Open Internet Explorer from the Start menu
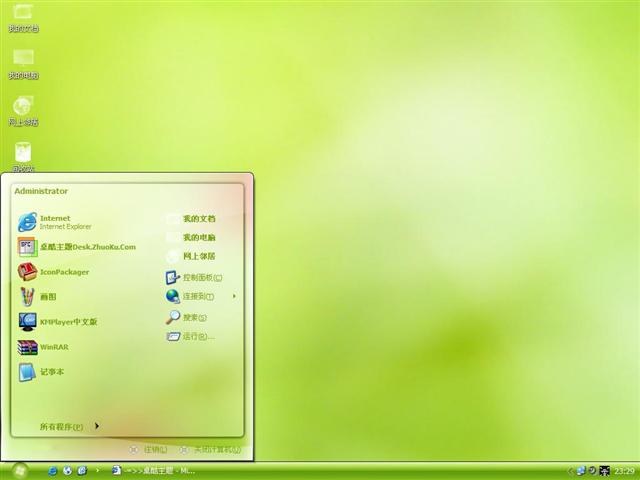Screen dimensions: 640x480 pos(55,222)
